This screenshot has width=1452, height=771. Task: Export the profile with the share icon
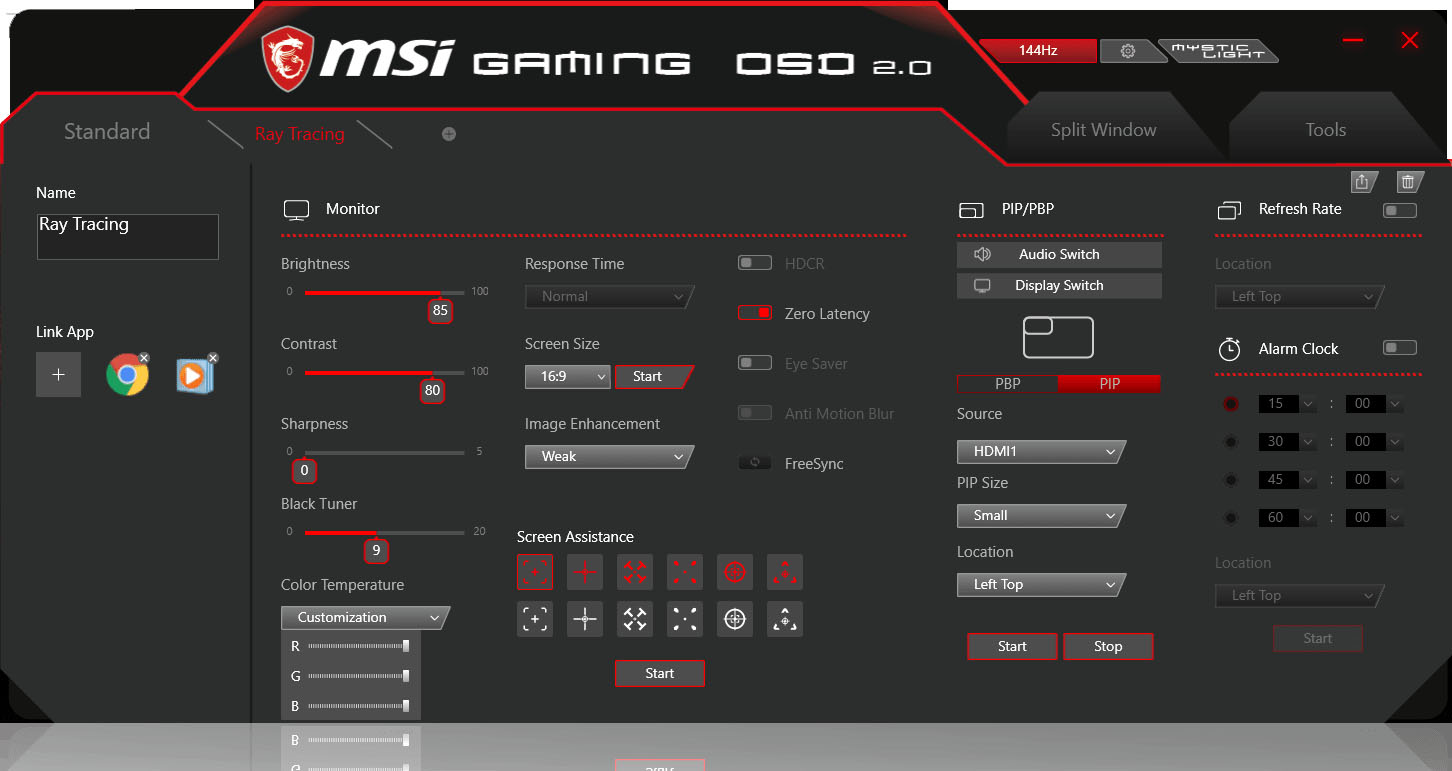click(x=1362, y=182)
